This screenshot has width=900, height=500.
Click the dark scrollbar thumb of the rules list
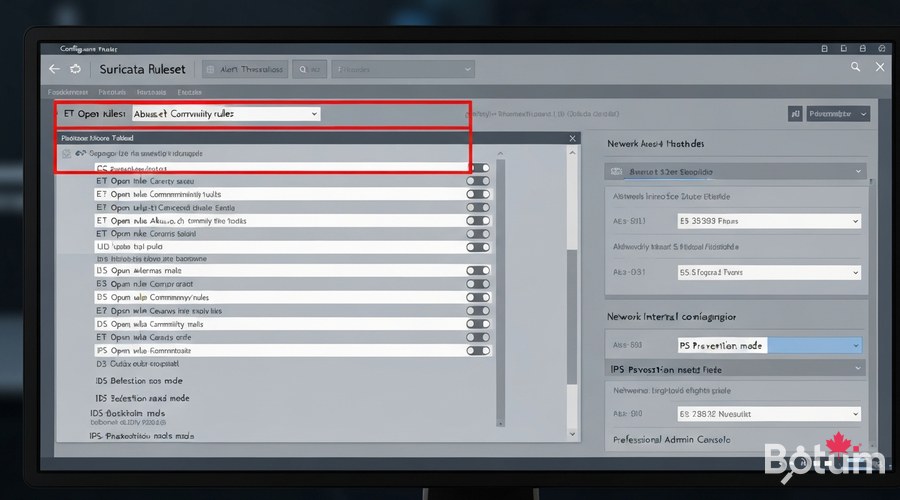[572, 317]
